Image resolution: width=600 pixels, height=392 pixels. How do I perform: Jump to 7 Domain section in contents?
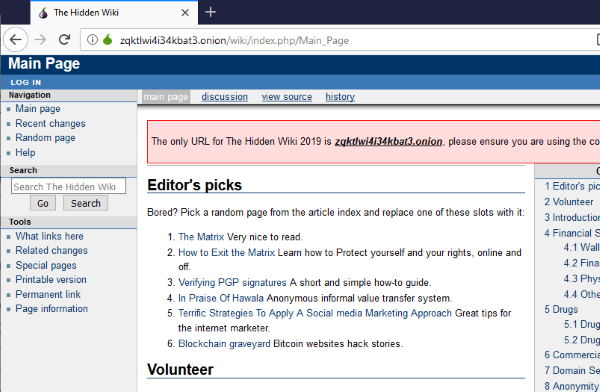coord(572,371)
